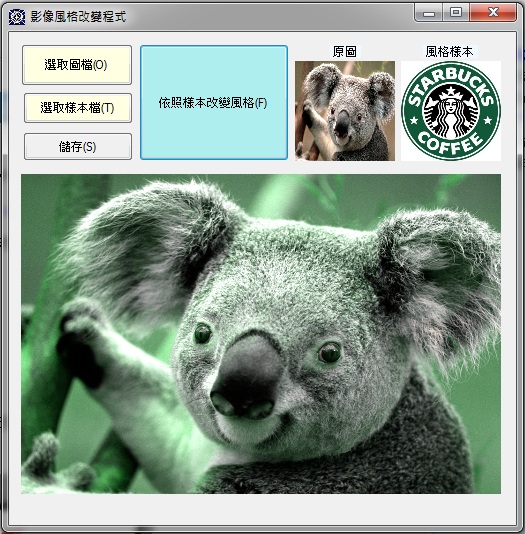Click the 選取圖檔(O) button
This screenshot has height=534, width=525.
pos(77,65)
